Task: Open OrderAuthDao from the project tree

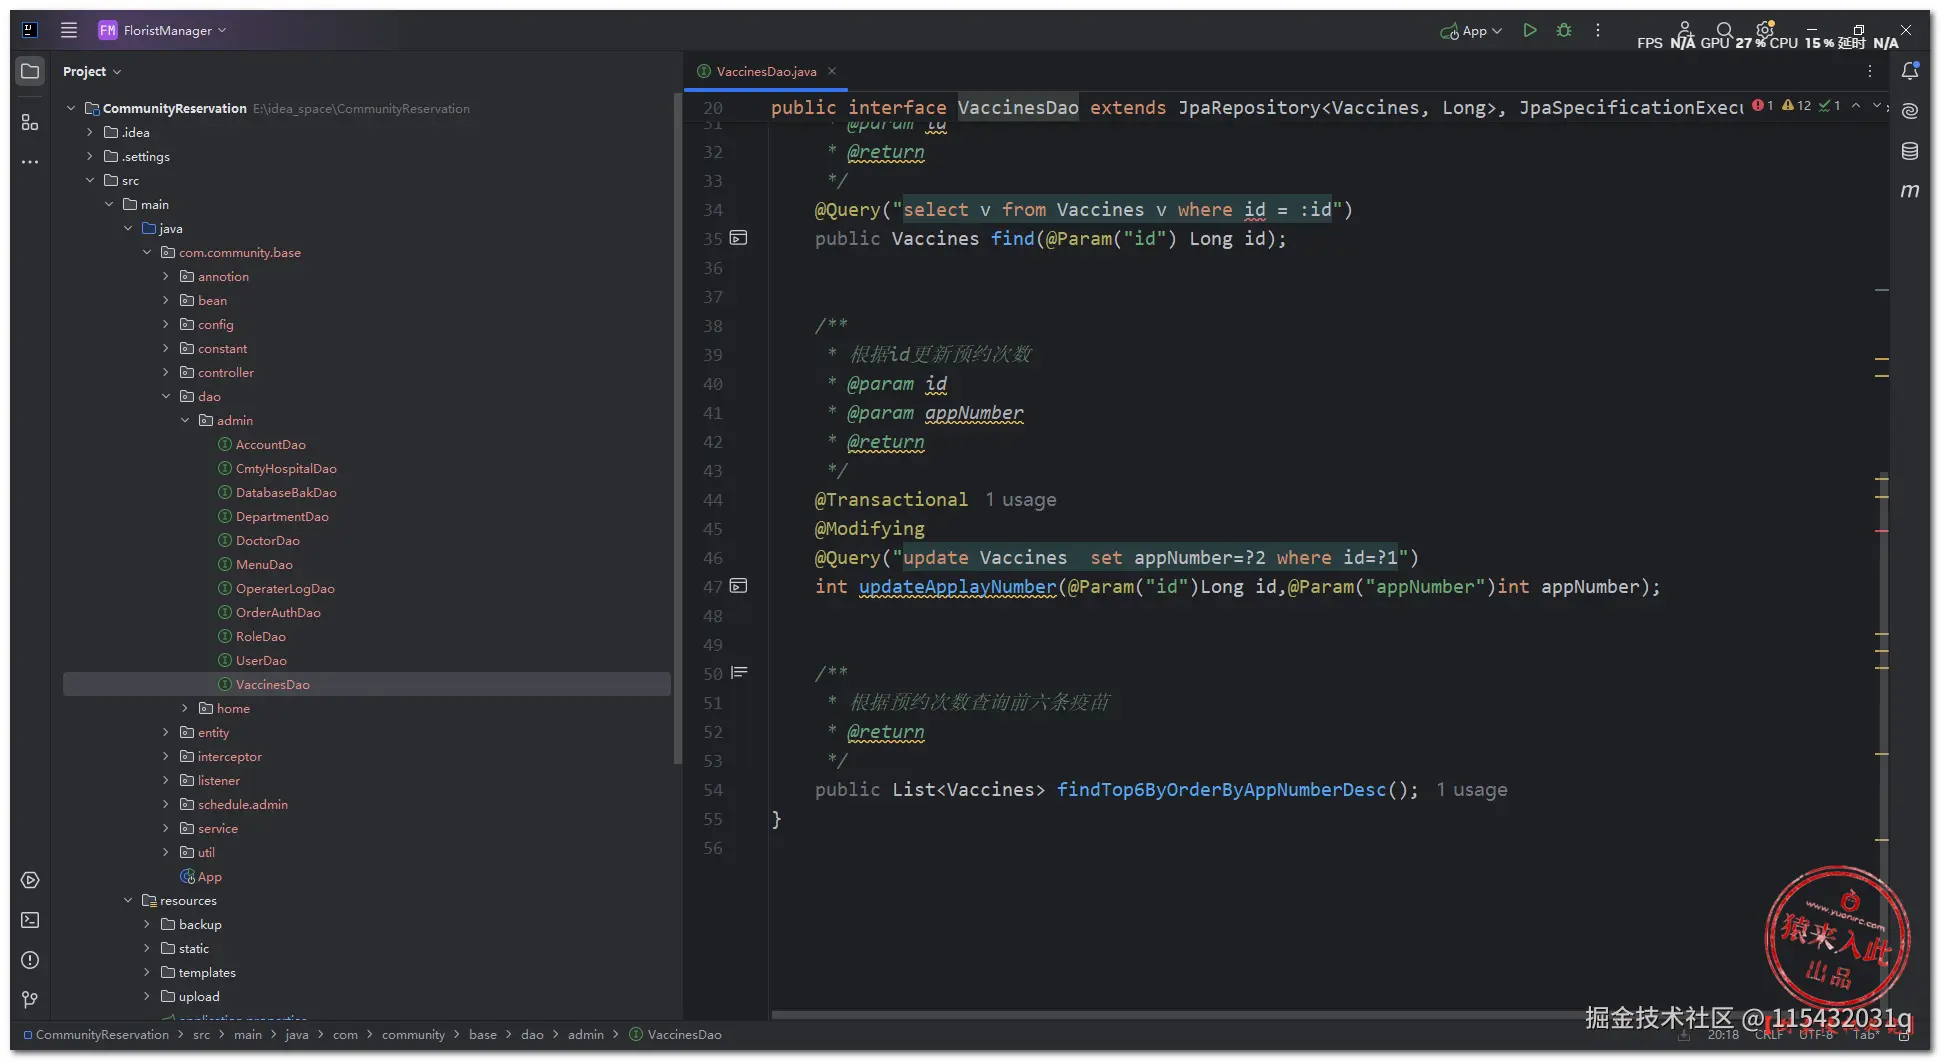Action: pyautogui.click(x=278, y=612)
